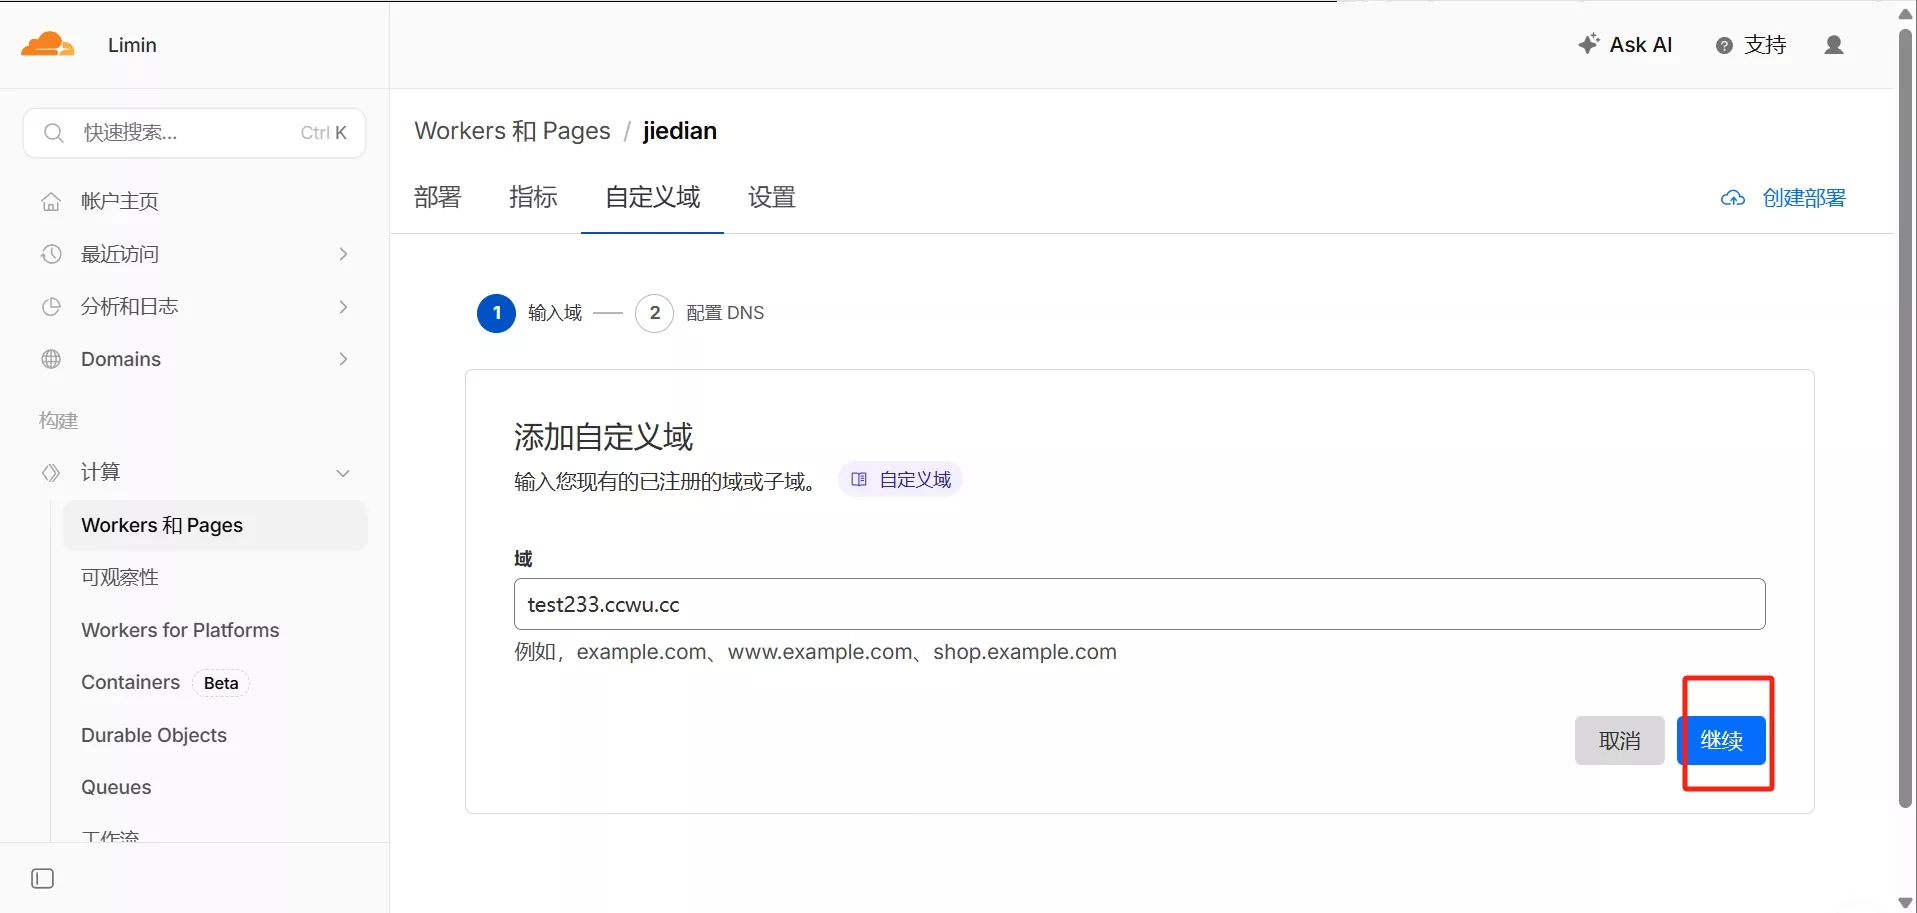Click step 1 输入域 circle
Screen dimensions: 1917x913
pyautogui.click(x=497, y=313)
